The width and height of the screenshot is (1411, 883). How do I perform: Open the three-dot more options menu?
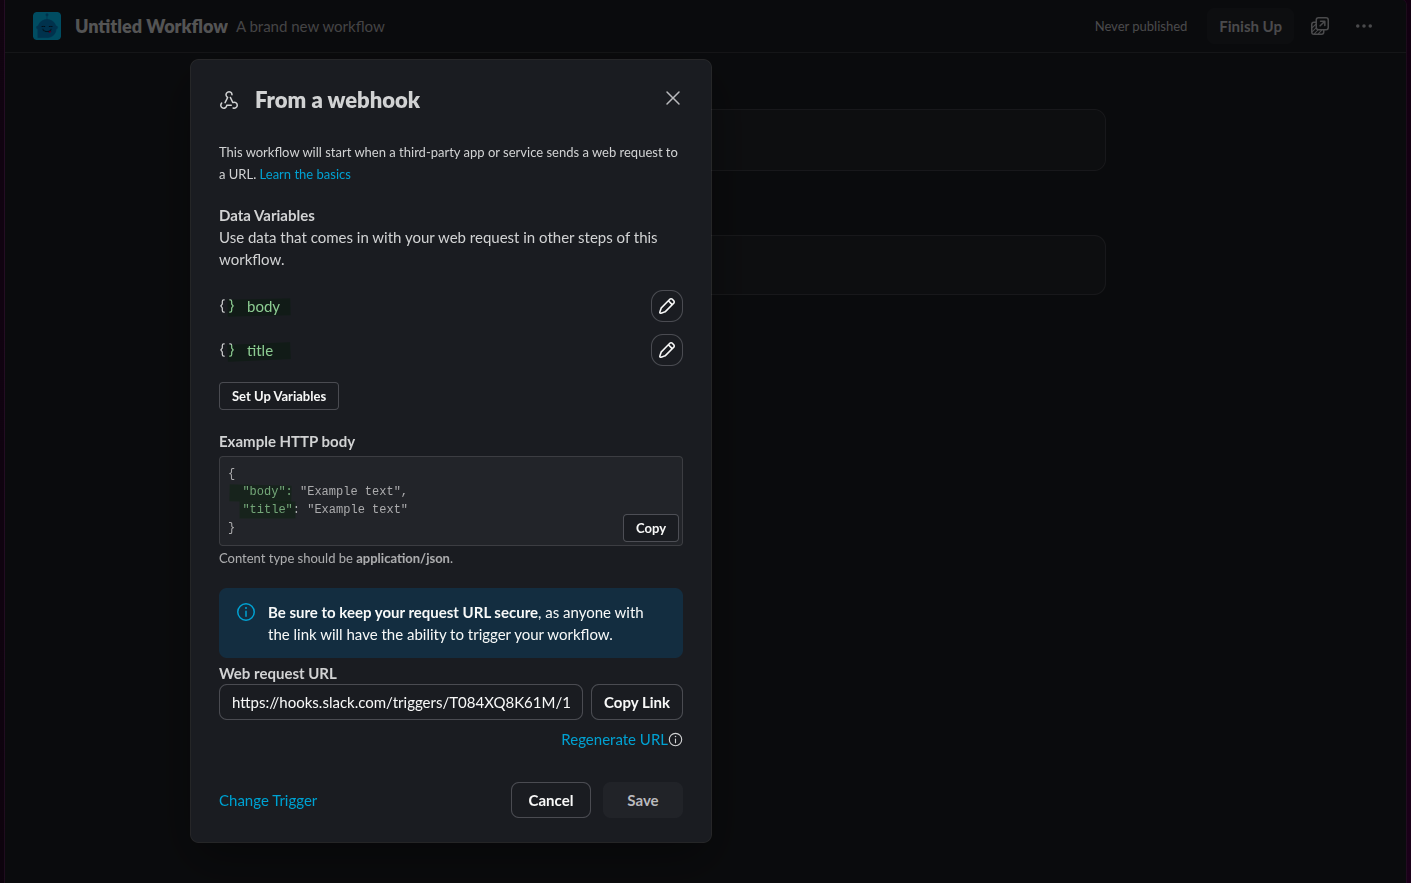1364,26
